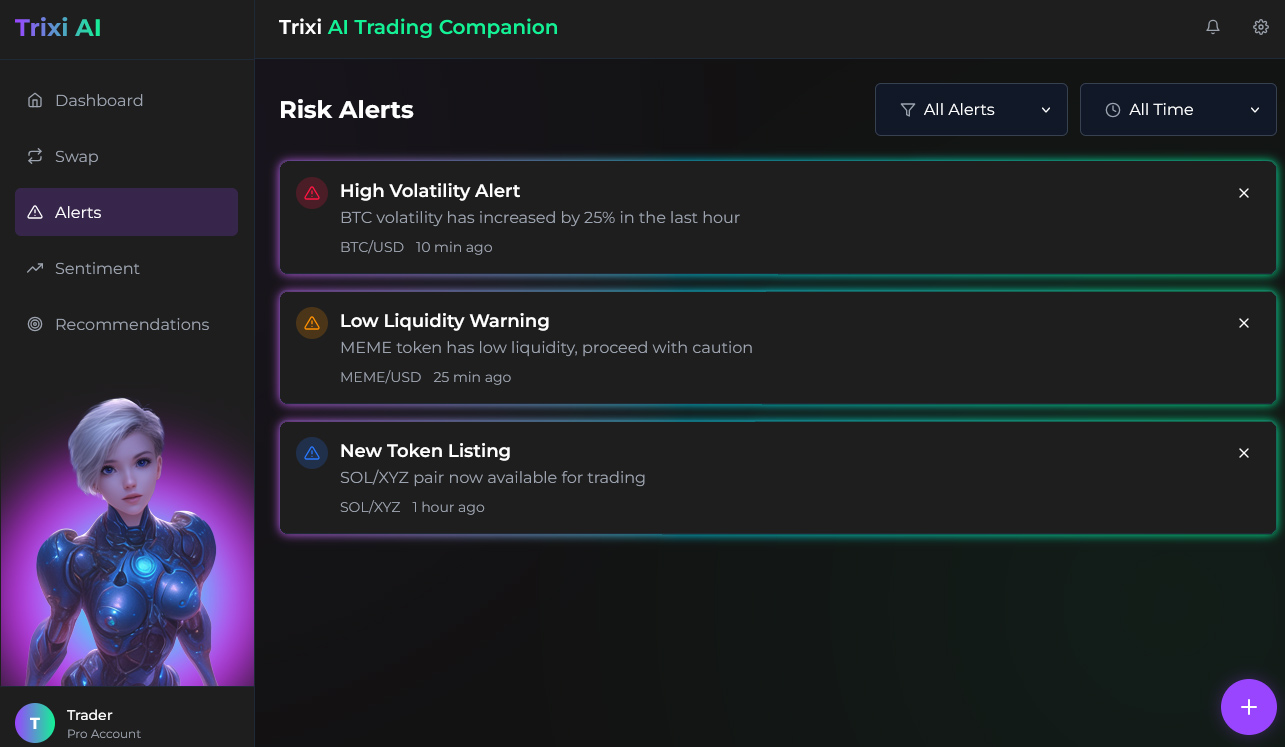The image size is (1285, 747).
Task: Click the orange Low Liquidity warning icon
Action: click(312, 323)
